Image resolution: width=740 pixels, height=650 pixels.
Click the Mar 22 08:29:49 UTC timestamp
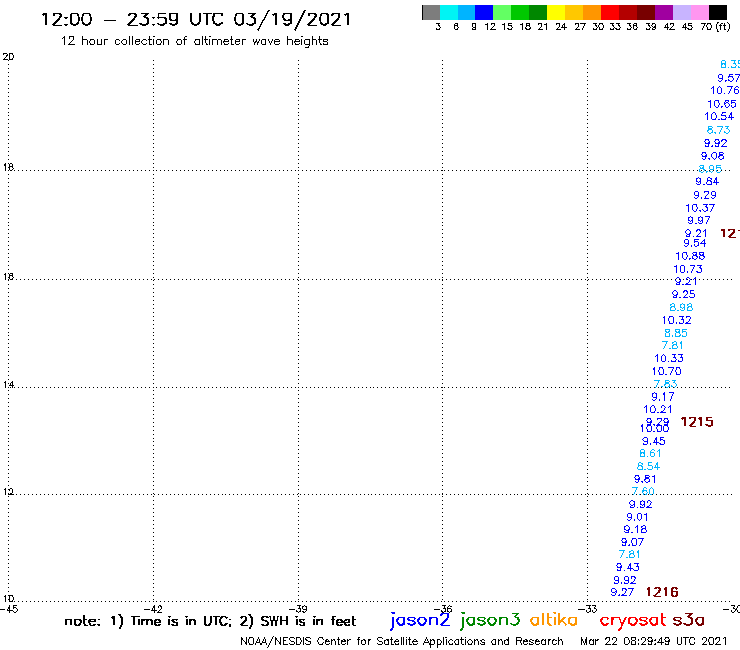coord(653,641)
